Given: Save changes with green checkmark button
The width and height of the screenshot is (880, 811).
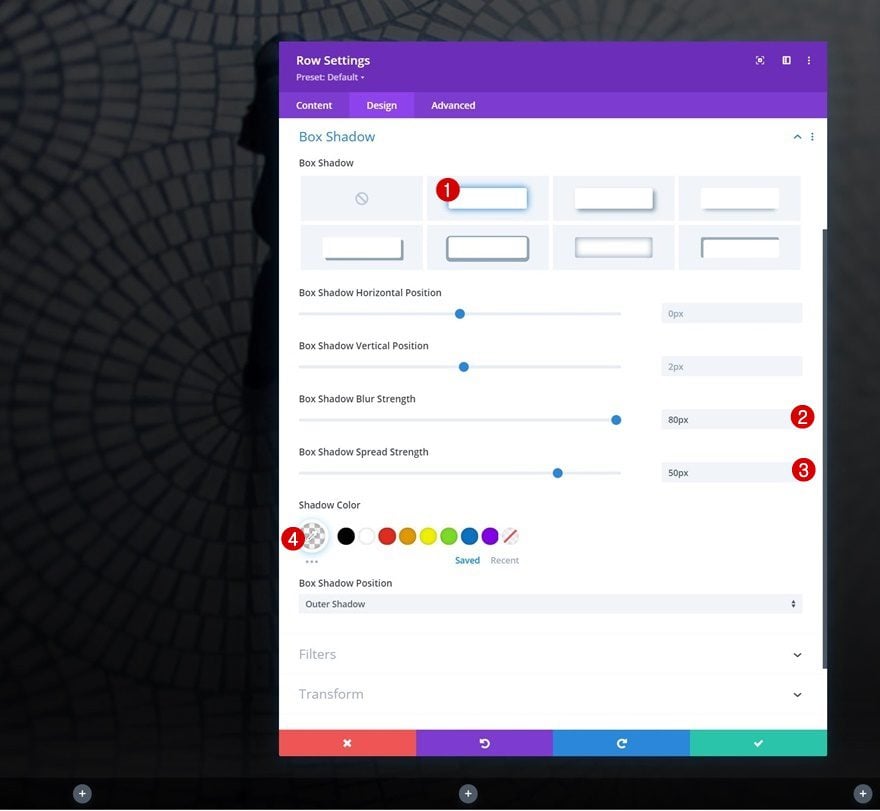Looking at the screenshot, I should [x=758, y=744].
